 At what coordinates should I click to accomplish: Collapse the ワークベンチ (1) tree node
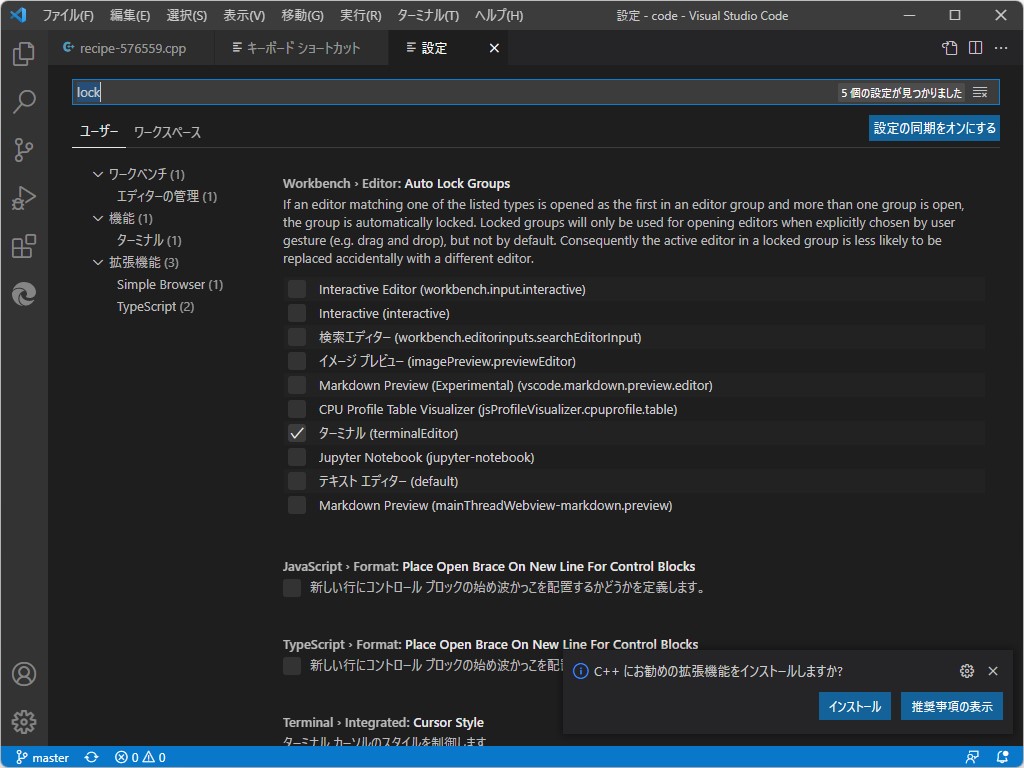(x=98, y=174)
